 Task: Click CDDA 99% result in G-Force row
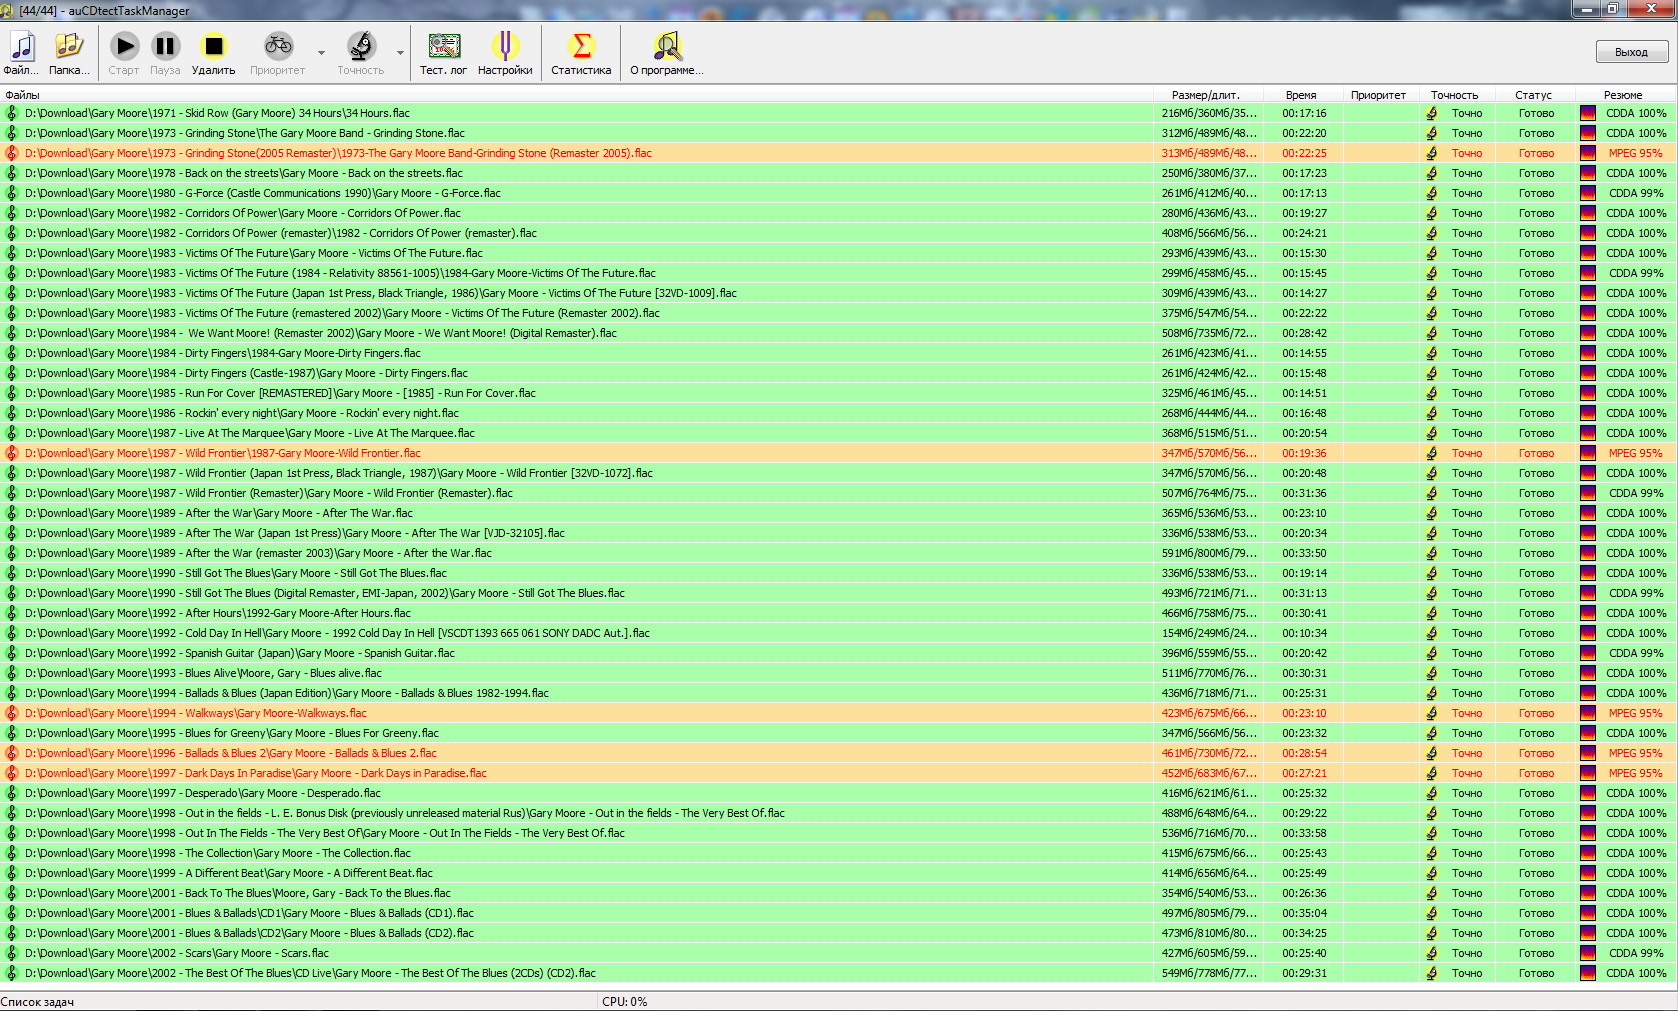(x=1636, y=193)
